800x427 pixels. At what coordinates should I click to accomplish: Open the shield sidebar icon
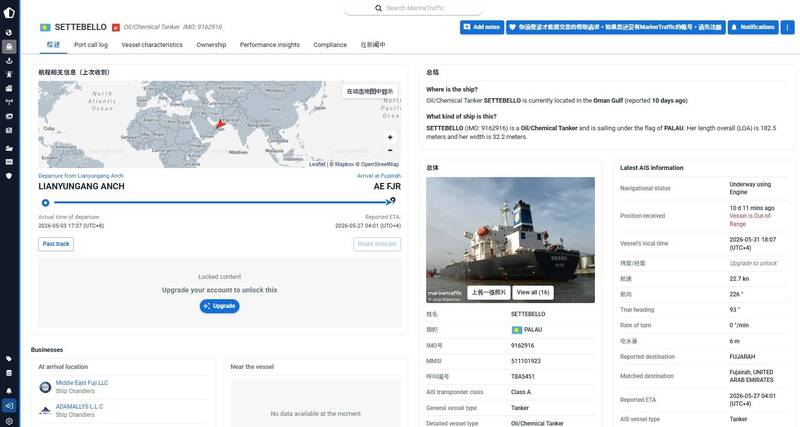click(x=9, y=175)
